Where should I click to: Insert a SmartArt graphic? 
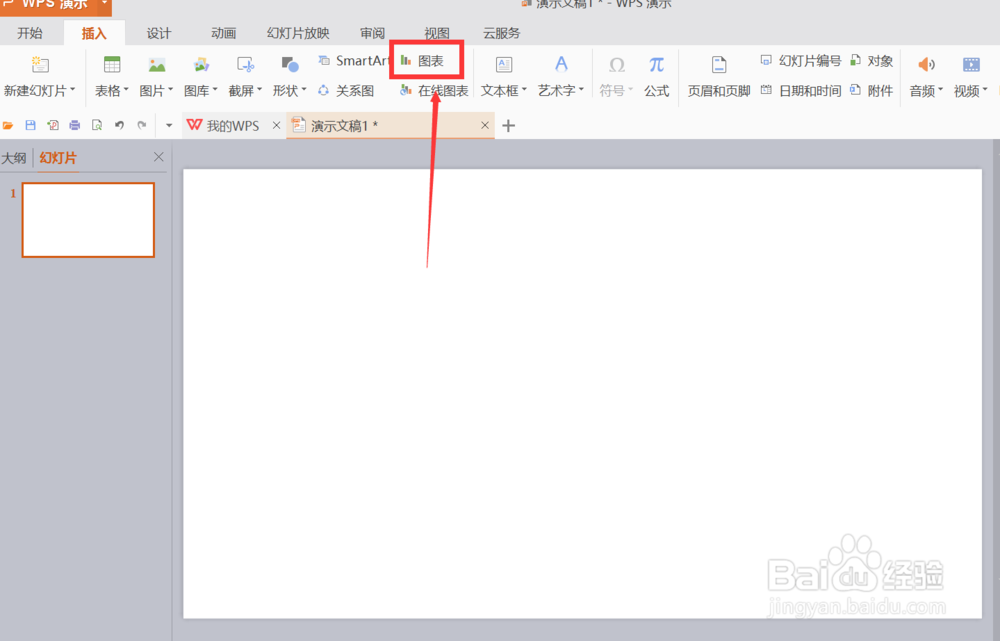pos(354,61)
